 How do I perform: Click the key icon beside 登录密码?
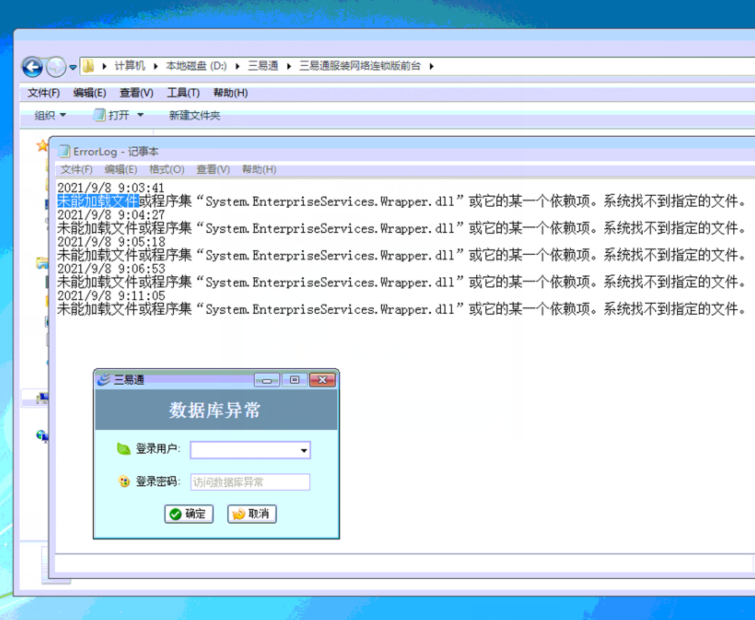(x=124, y=481)
